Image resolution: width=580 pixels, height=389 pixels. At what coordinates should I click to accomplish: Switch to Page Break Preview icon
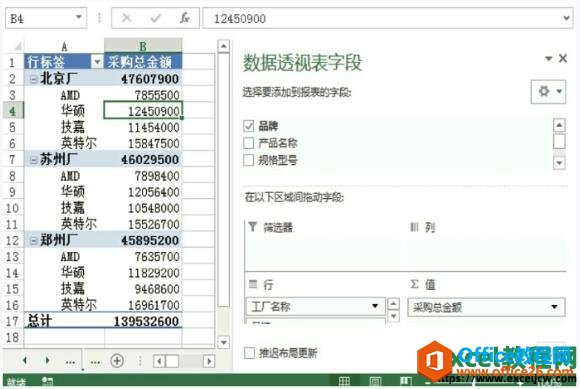(x=405, y=381)
